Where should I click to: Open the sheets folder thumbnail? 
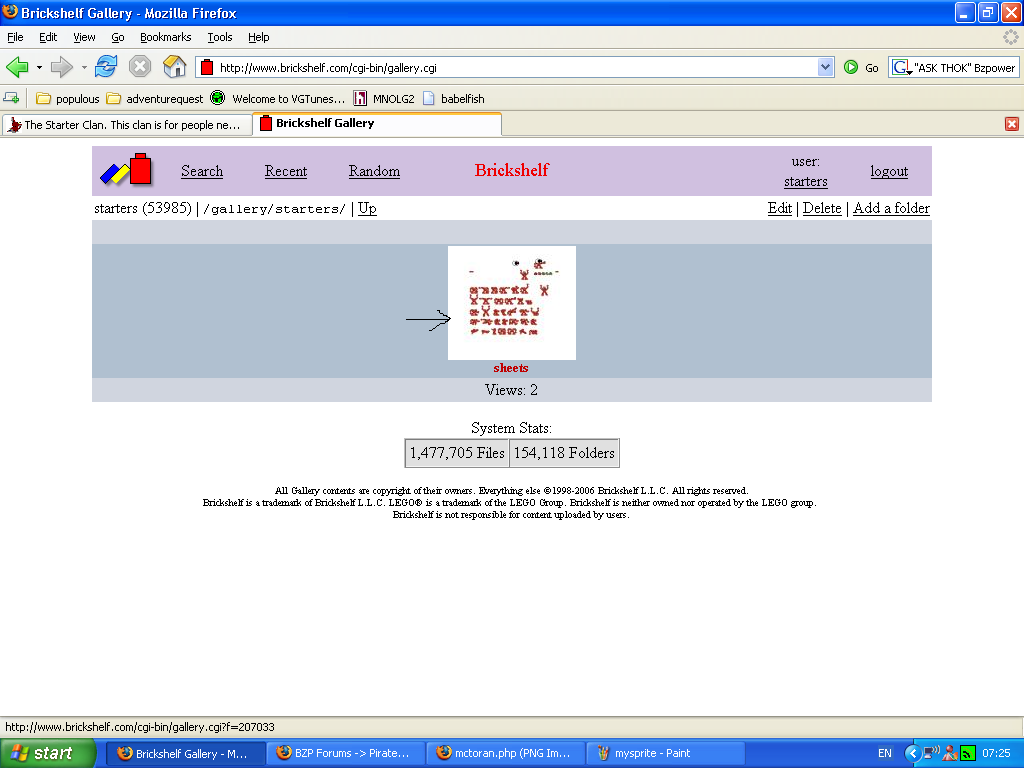512,302
